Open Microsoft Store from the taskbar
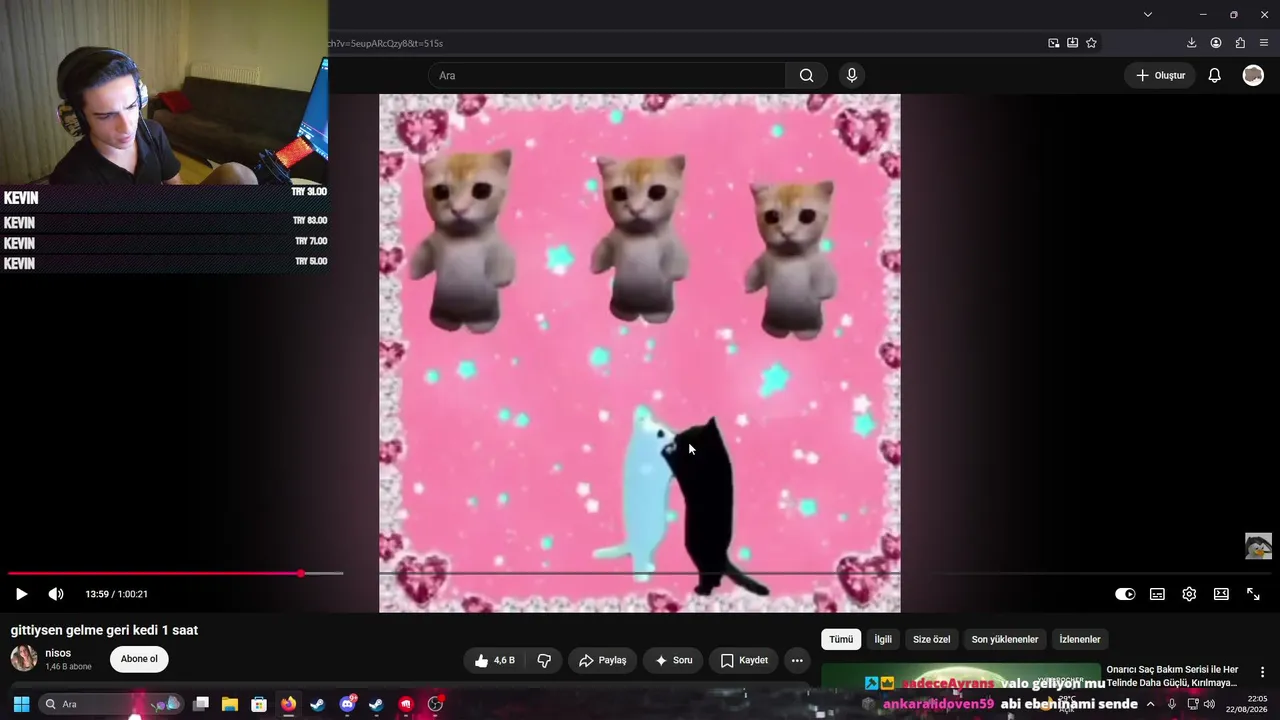Screen dimensions: 1280x720 pyautogui.click(x=259, y=704)
